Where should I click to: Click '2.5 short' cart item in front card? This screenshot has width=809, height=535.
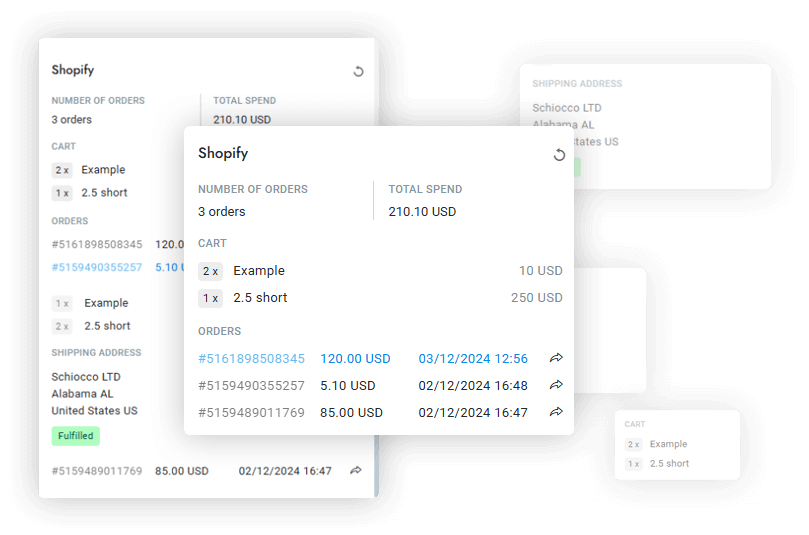pyautogui.click(x=260, y=298)
